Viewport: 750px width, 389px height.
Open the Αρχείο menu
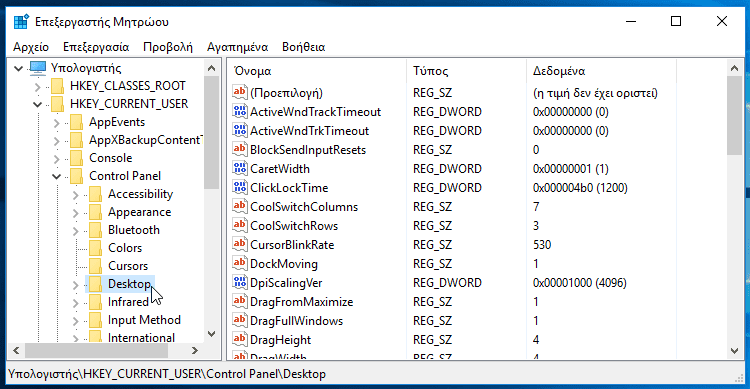point(31,47)
